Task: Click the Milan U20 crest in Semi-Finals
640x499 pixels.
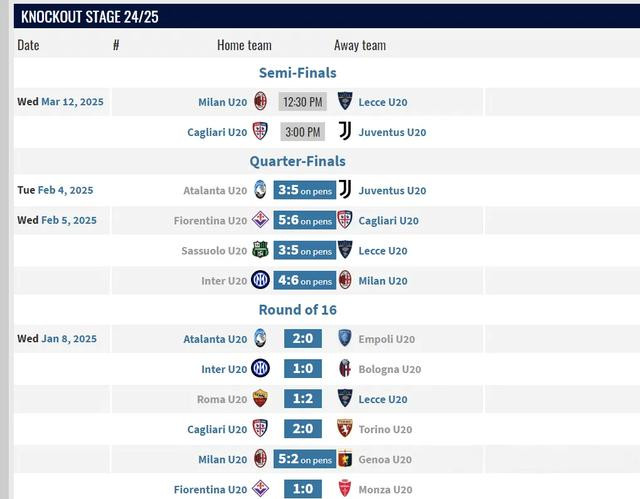Action: point(260,101)
